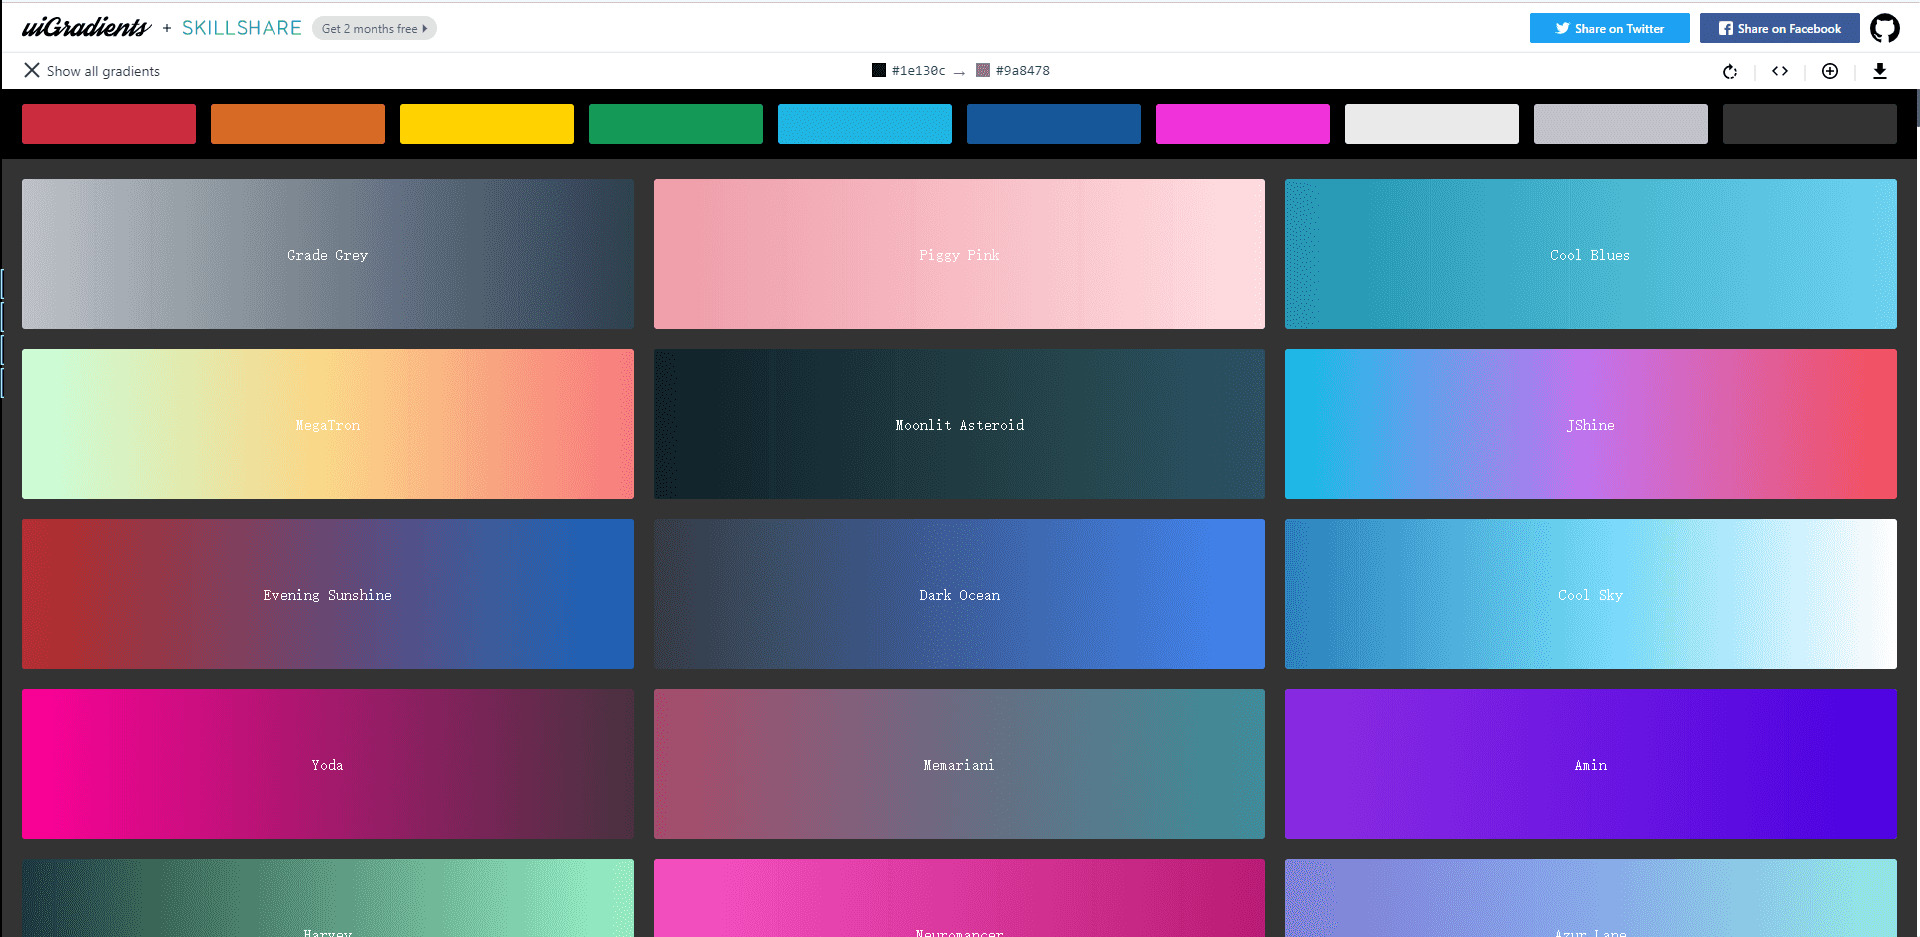
Task: Filter by dark blue color swatch
Action: click(1054, 124)
